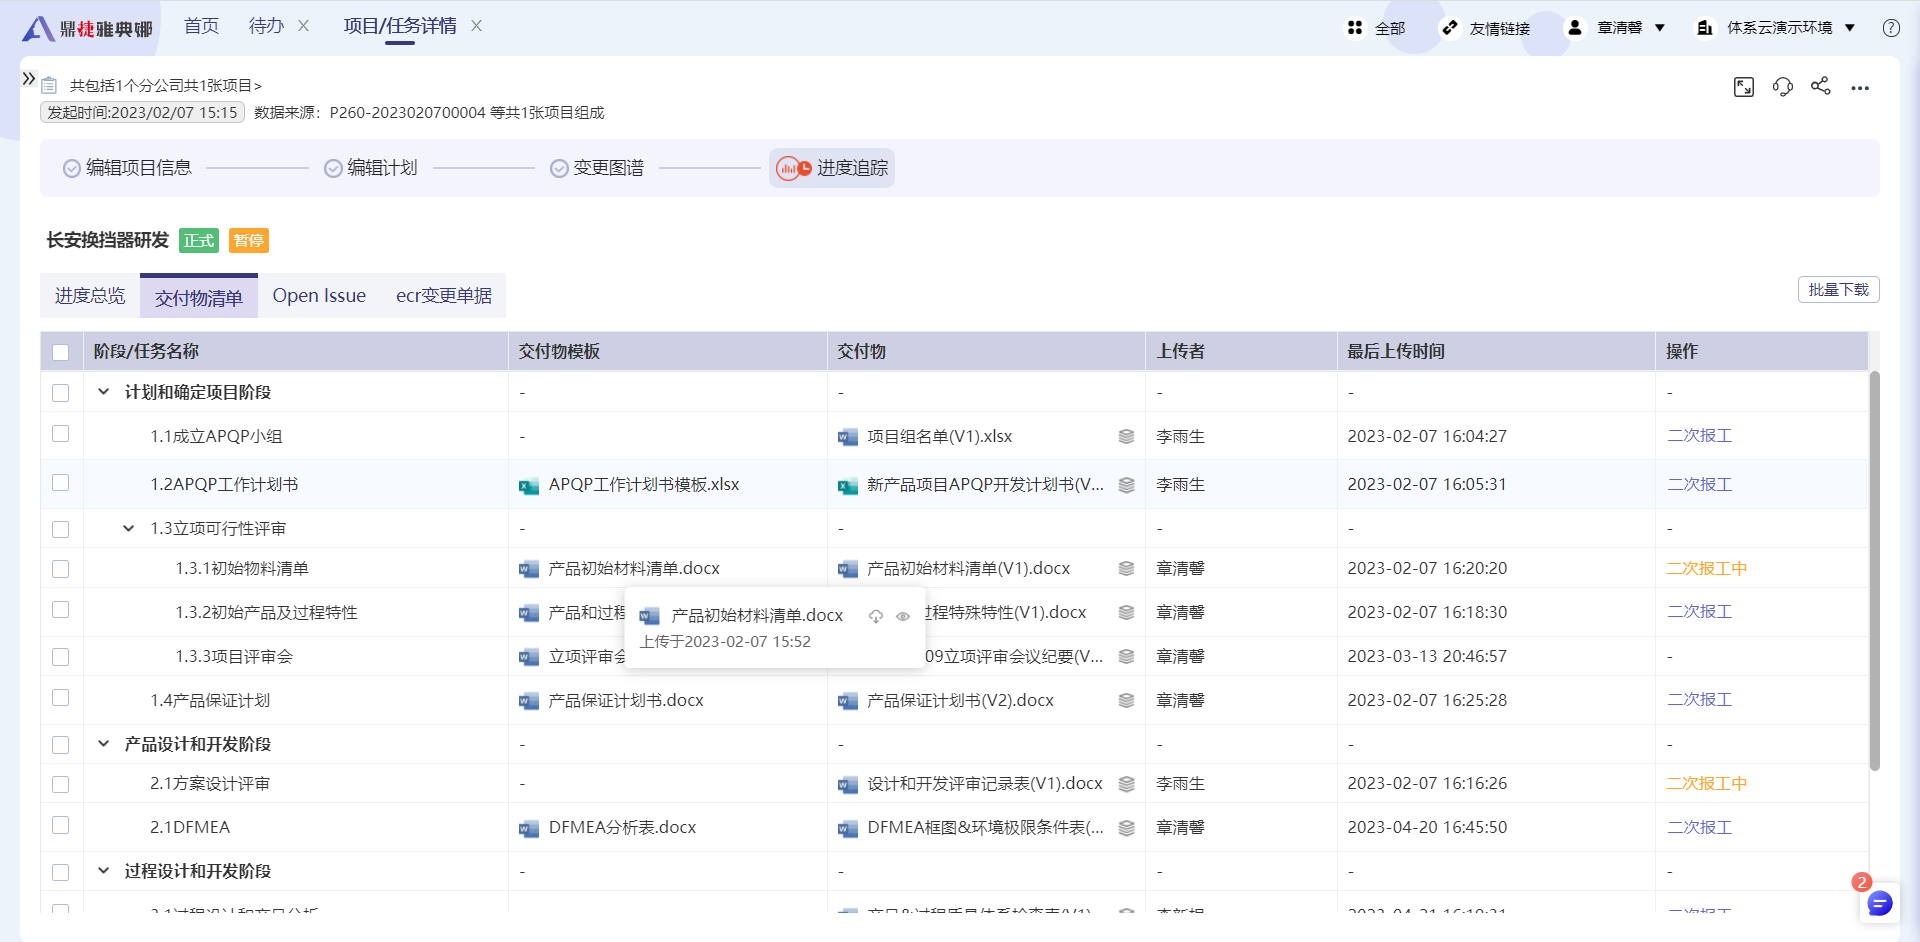This screenshot has width=1920, height=942.
Task: Open the floating chat bubble icon
Action: tap(1880, 903)
